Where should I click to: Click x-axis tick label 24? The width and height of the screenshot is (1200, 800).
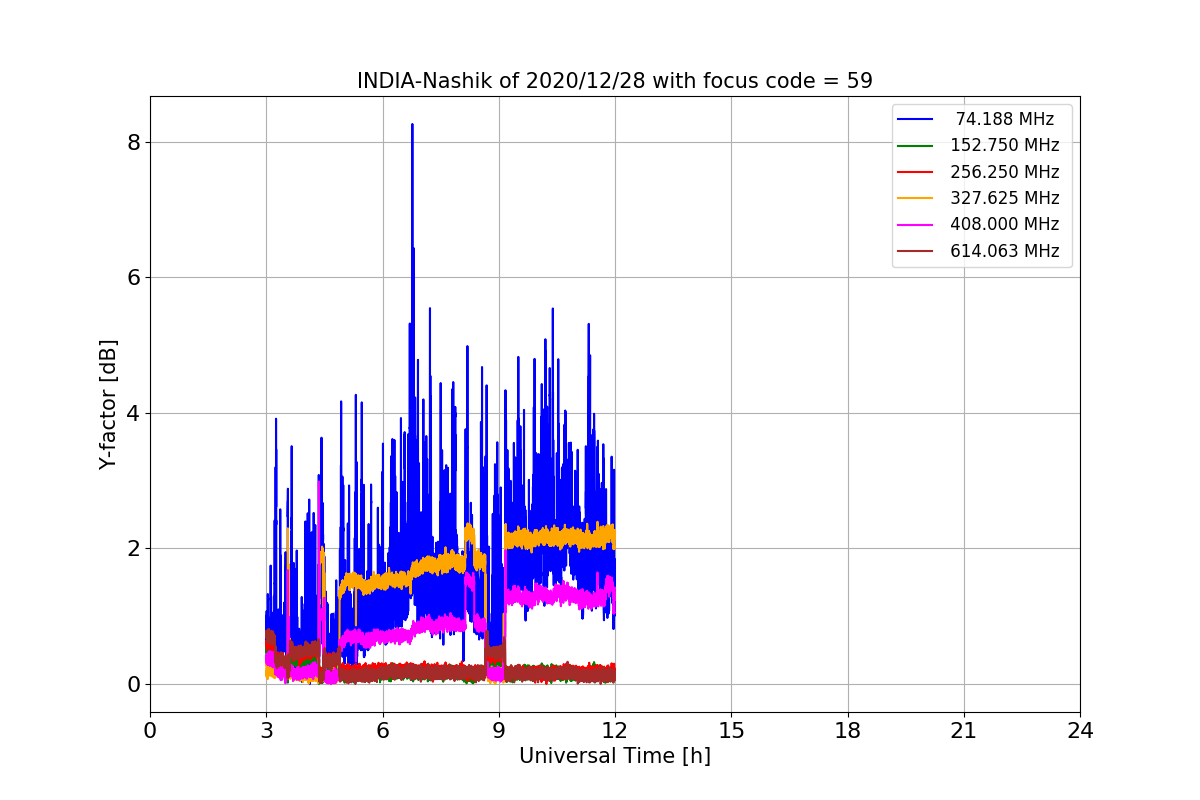[x=1080, y=731]
